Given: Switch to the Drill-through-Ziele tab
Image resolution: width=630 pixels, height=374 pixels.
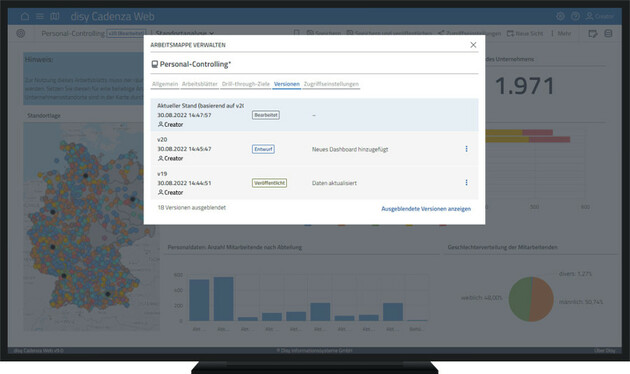Looking at the screenshot, I should (245, 84).
